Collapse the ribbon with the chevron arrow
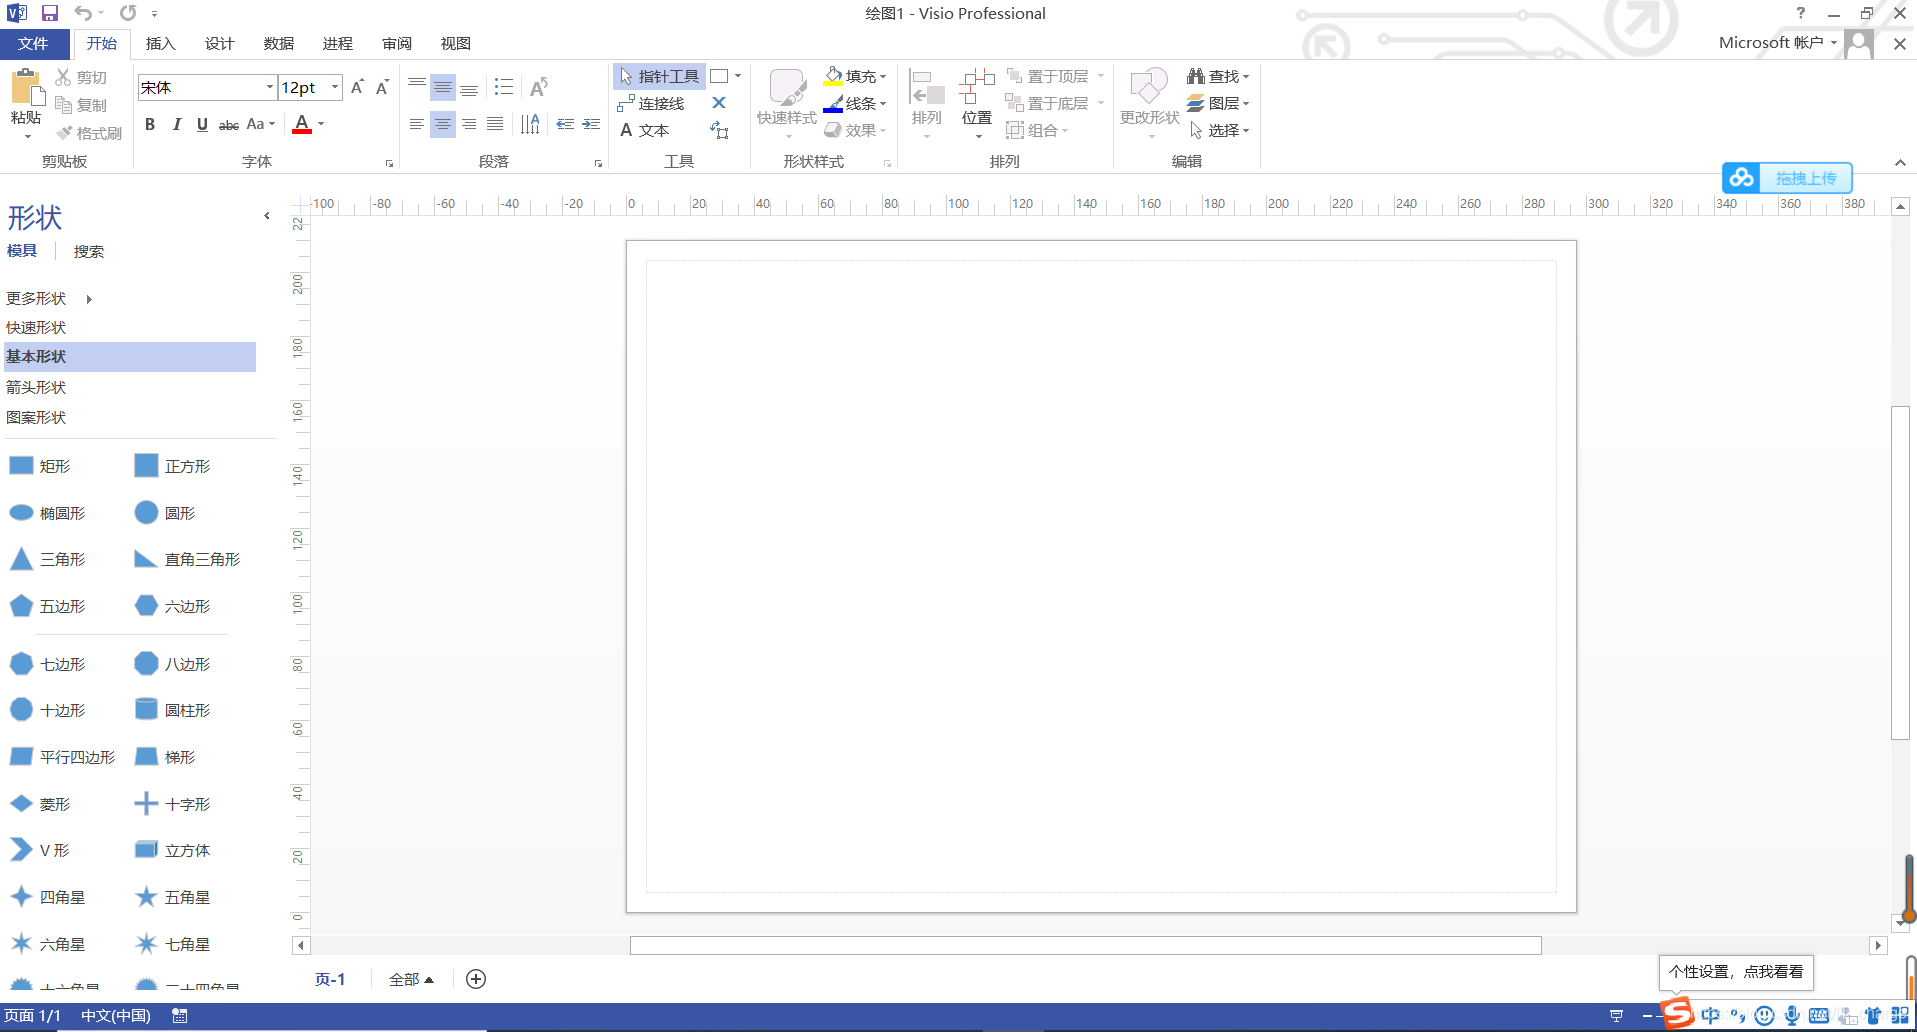This screenshot has height=1032, width=1917. click(1900, 162)
